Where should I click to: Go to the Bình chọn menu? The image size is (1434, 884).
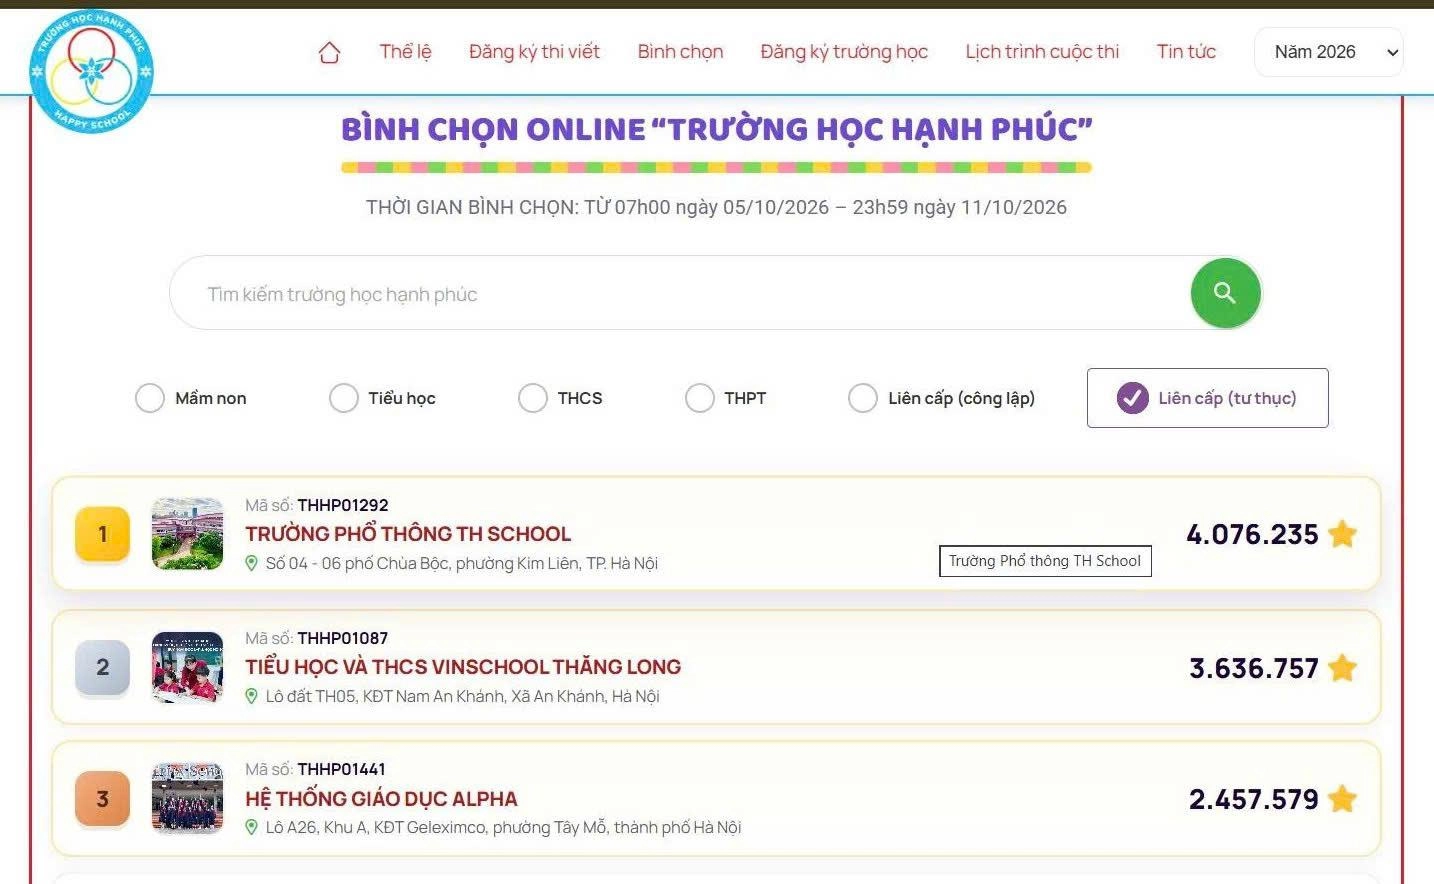[x=680, y=52]
